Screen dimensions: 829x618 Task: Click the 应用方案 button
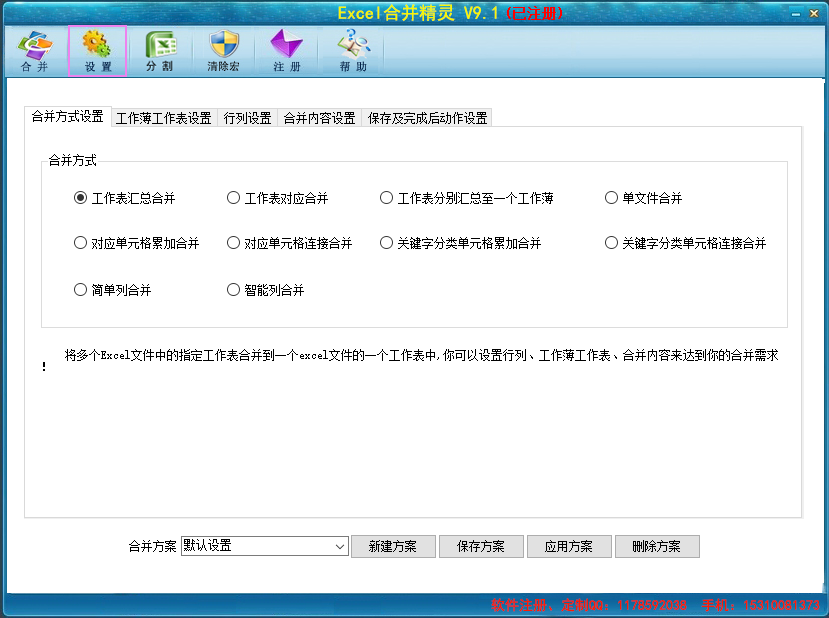pos(569,546)
